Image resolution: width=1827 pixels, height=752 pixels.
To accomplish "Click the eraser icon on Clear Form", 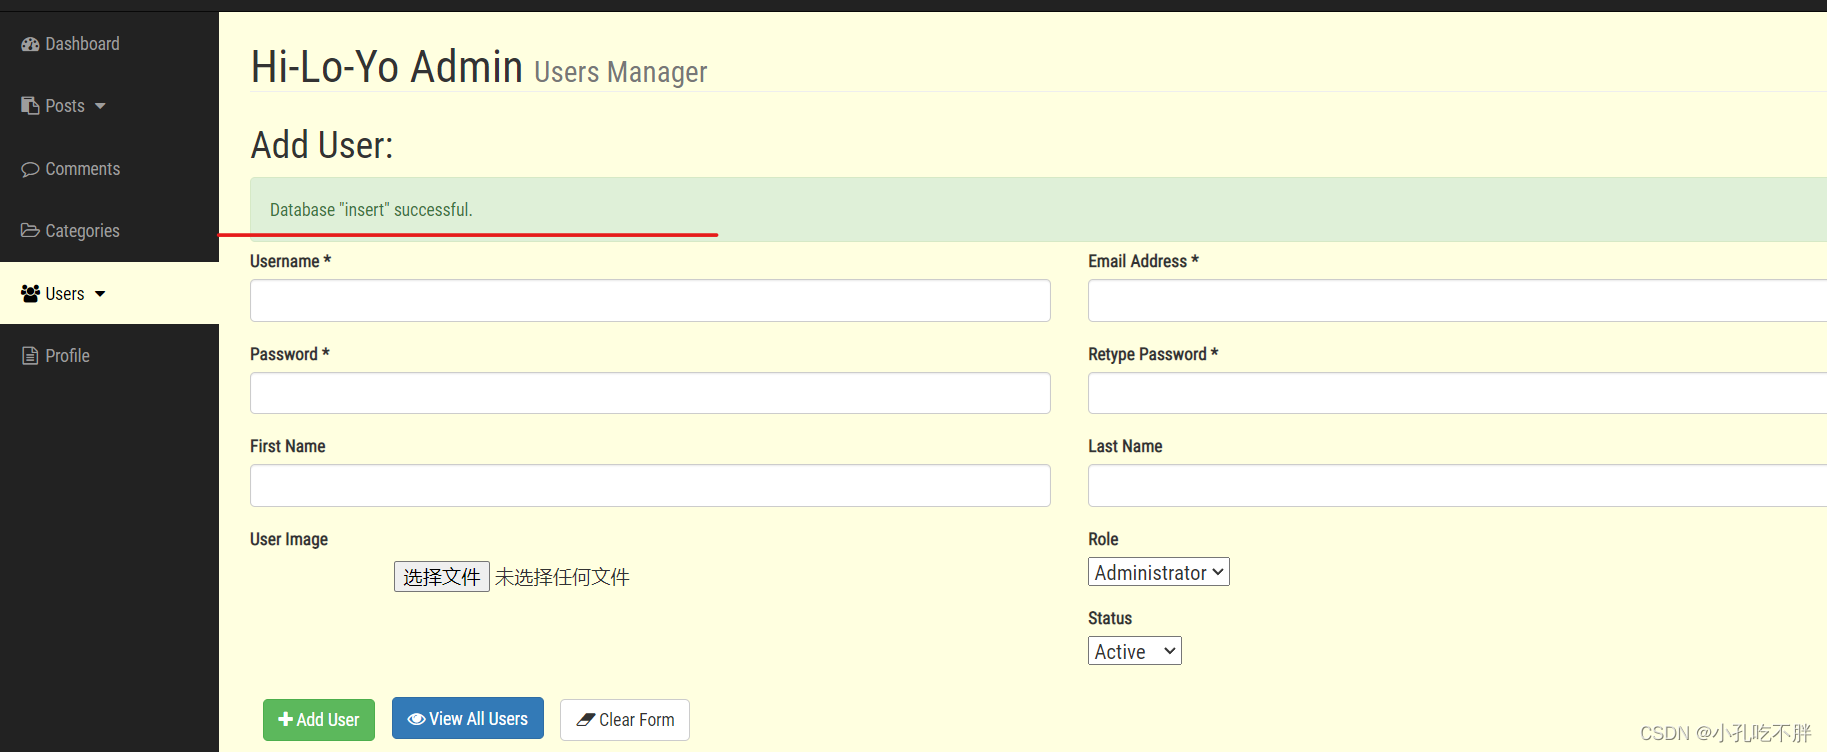I will click(586, 720).
